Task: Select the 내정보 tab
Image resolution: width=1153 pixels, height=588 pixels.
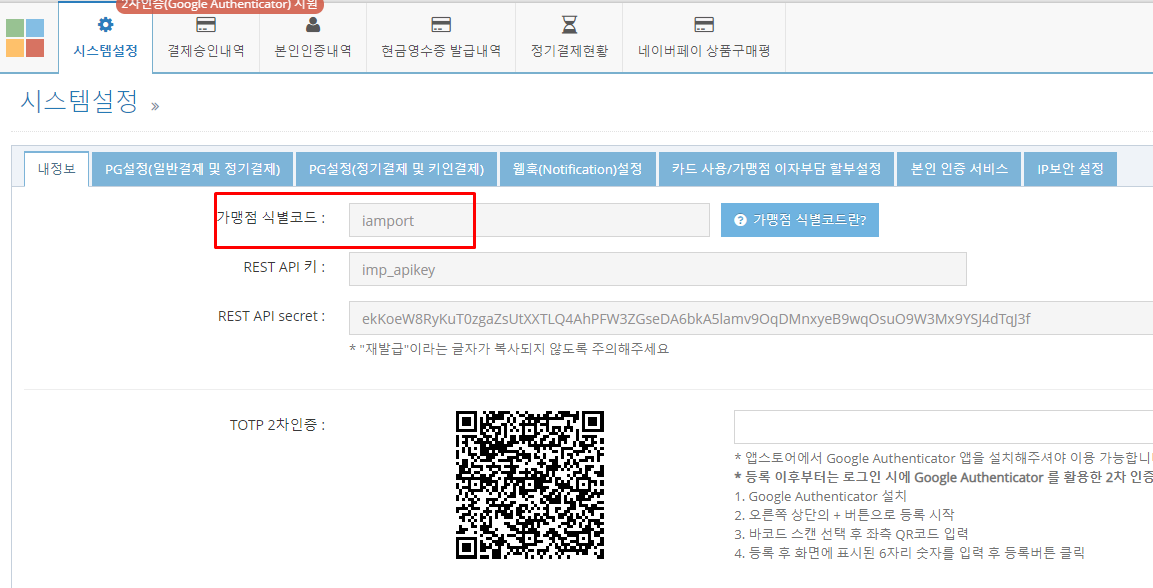Action: point(57,169)
